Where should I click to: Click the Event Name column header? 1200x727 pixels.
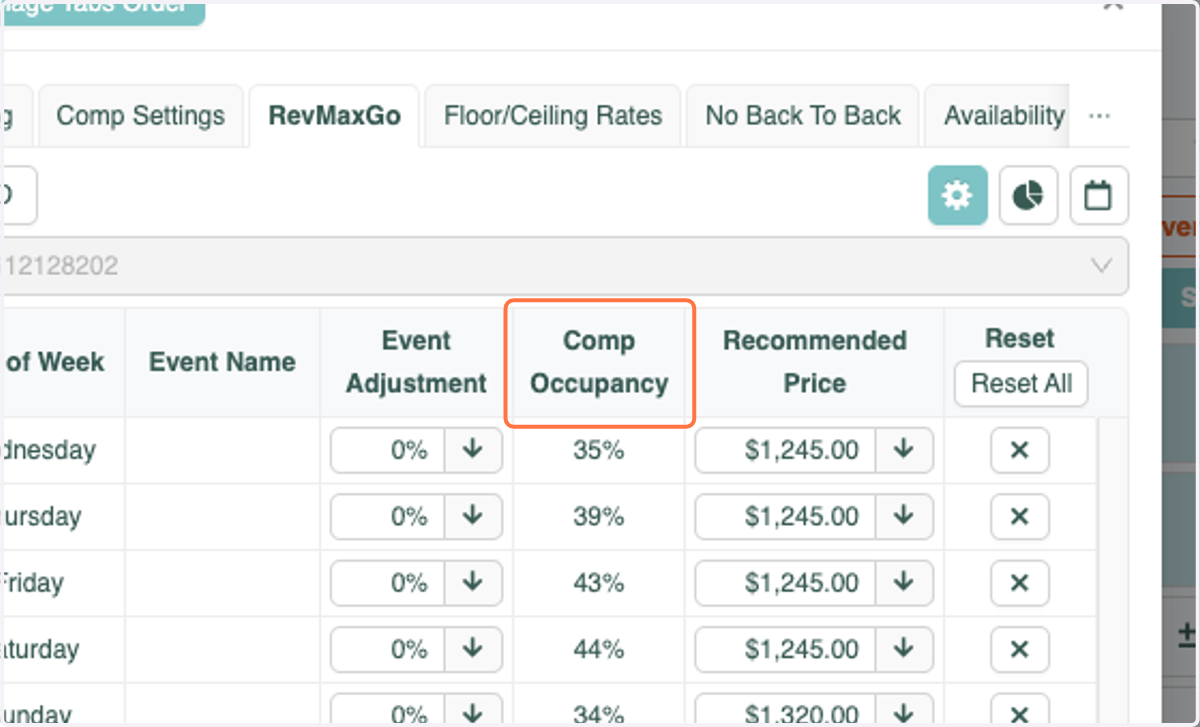222,362
